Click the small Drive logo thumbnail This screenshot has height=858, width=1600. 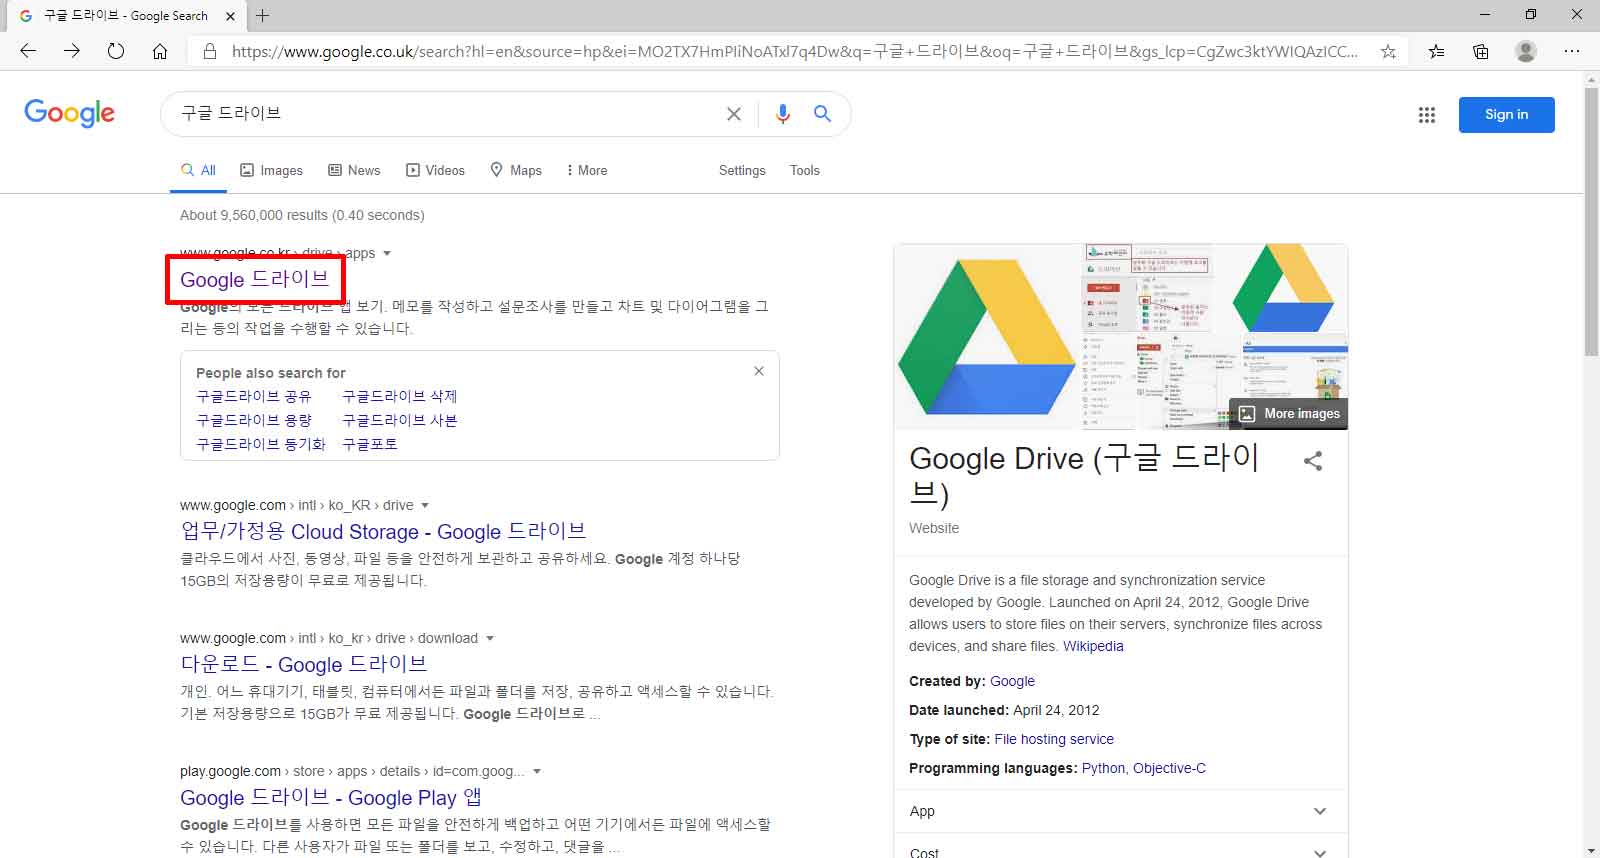tap(1281, 288)
